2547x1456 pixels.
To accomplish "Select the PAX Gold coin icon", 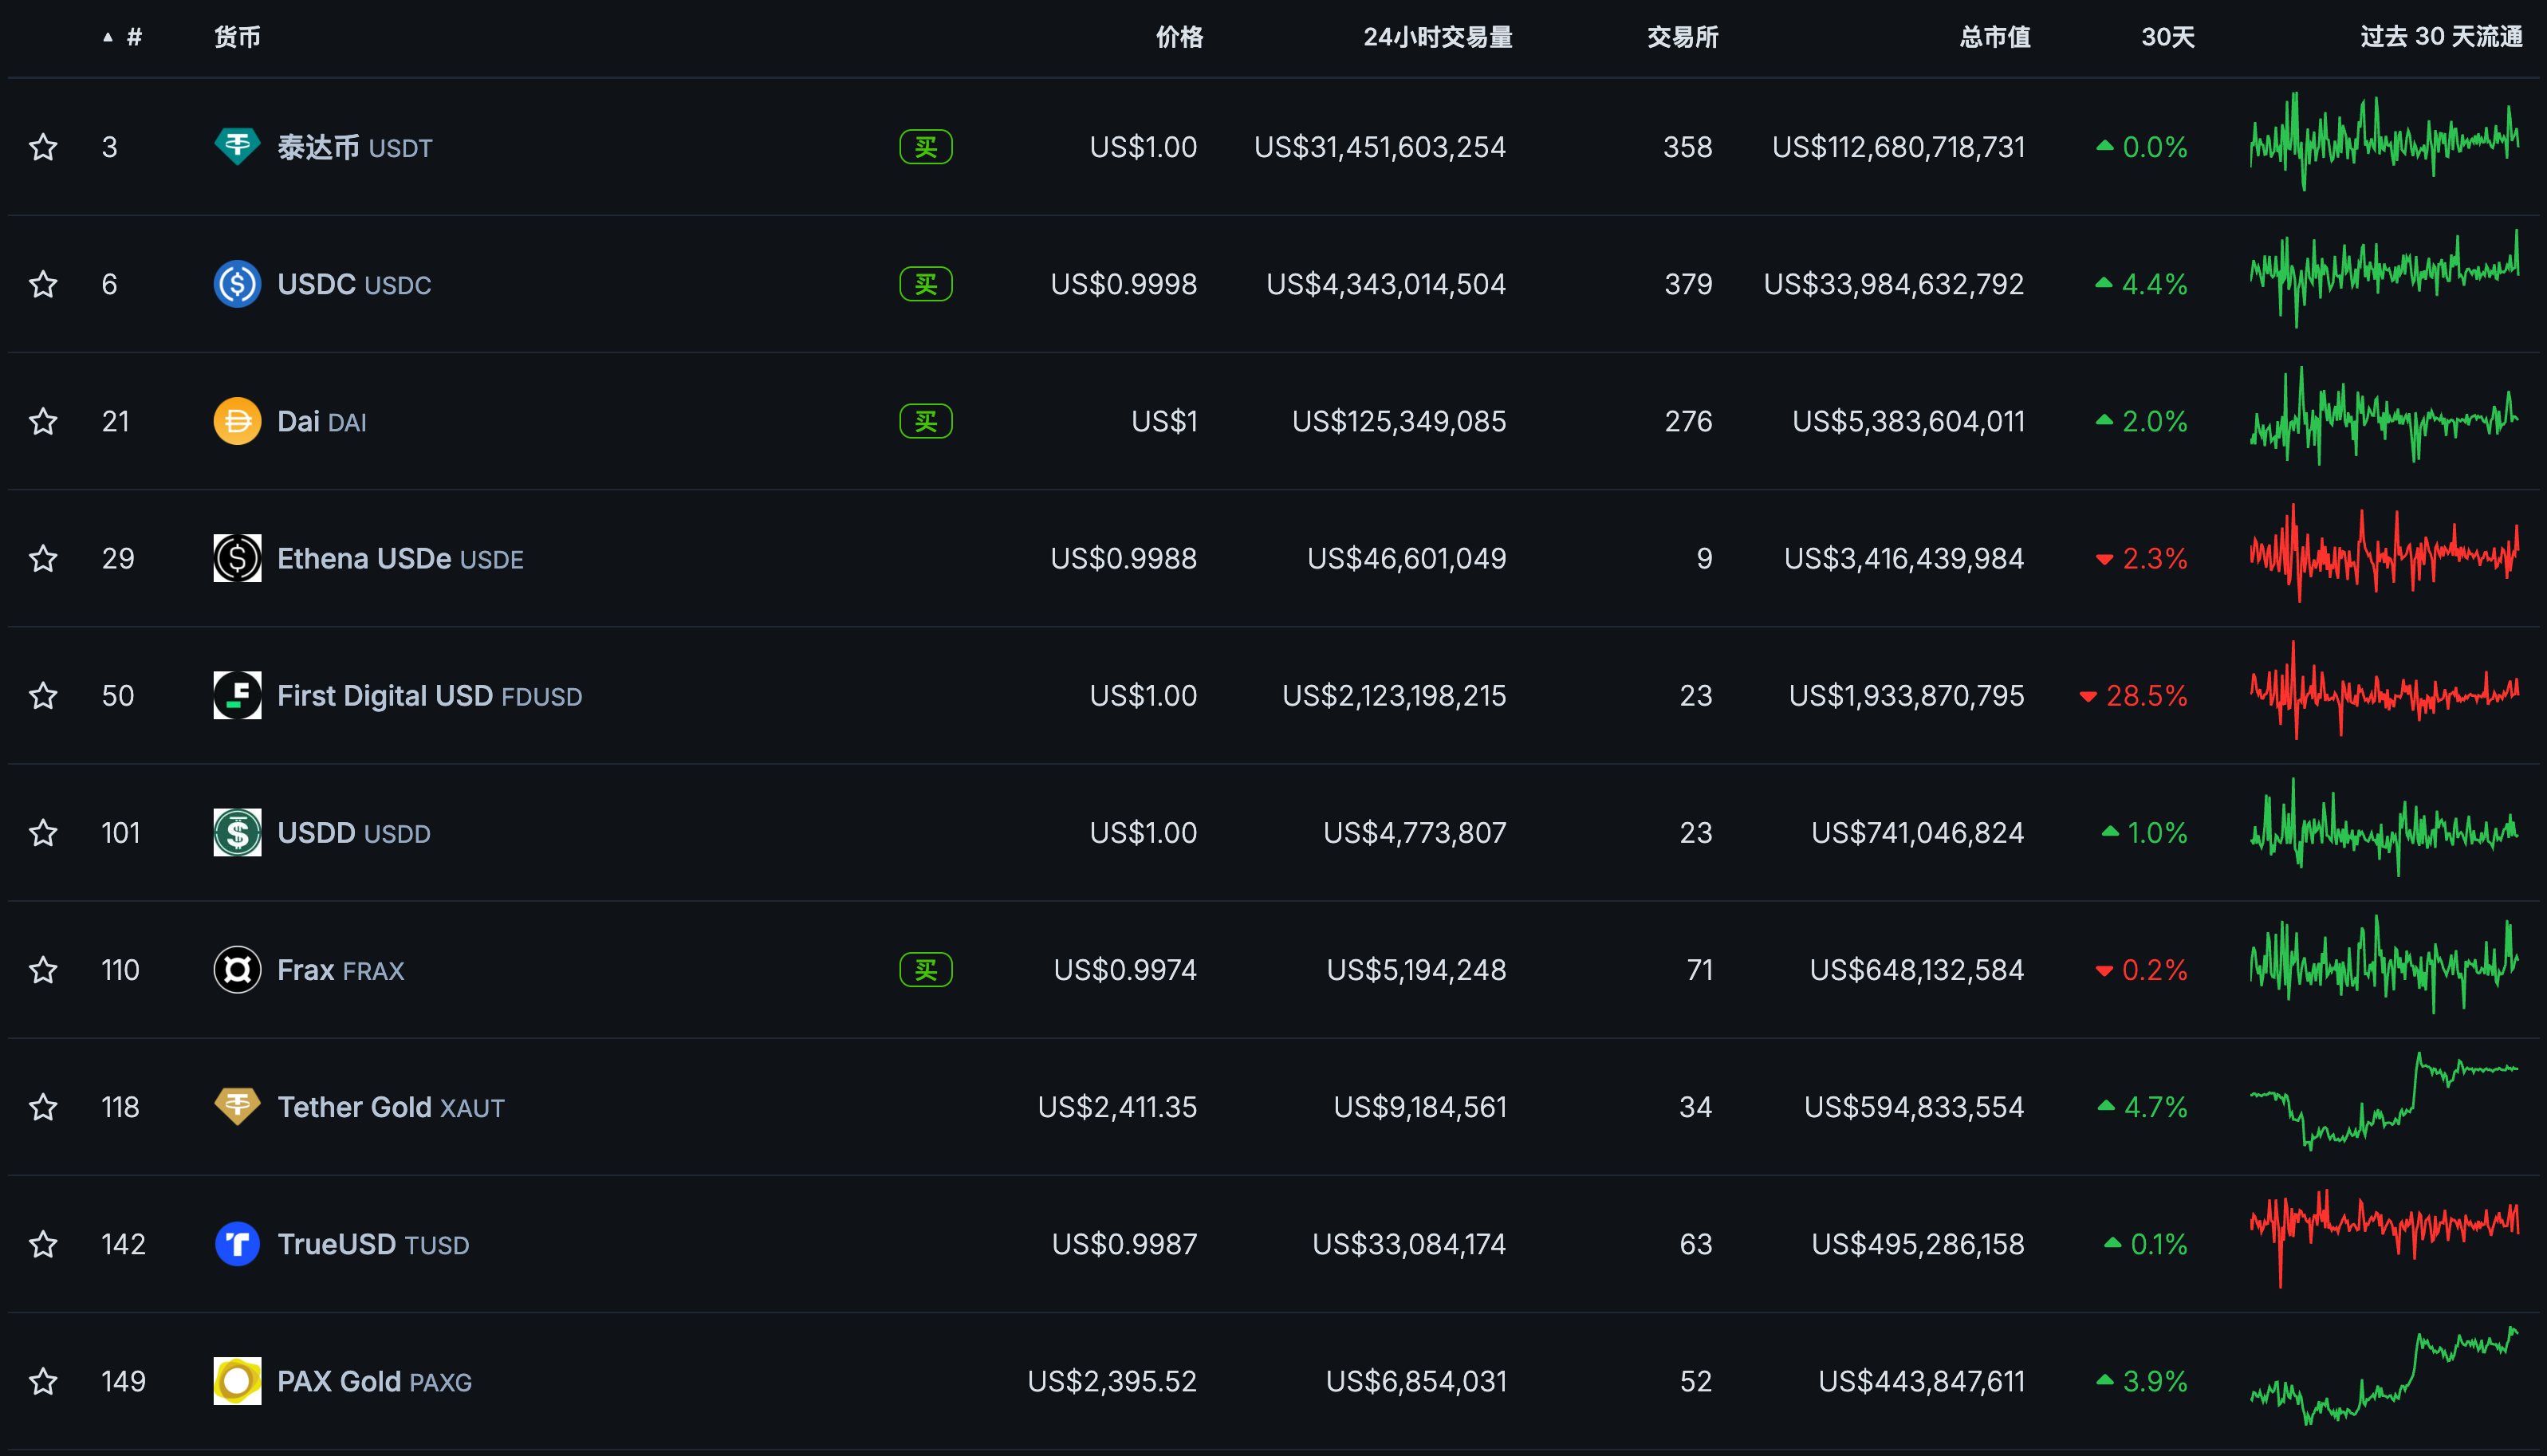I will click(237, 1381).
